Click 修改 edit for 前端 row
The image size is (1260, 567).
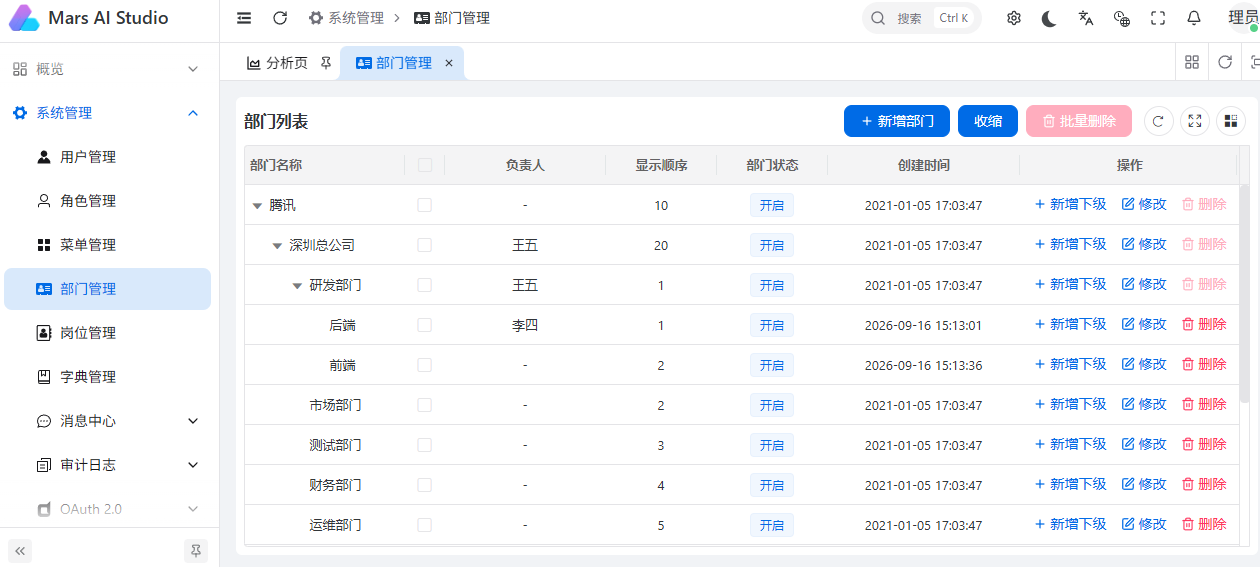[1144, 364]
